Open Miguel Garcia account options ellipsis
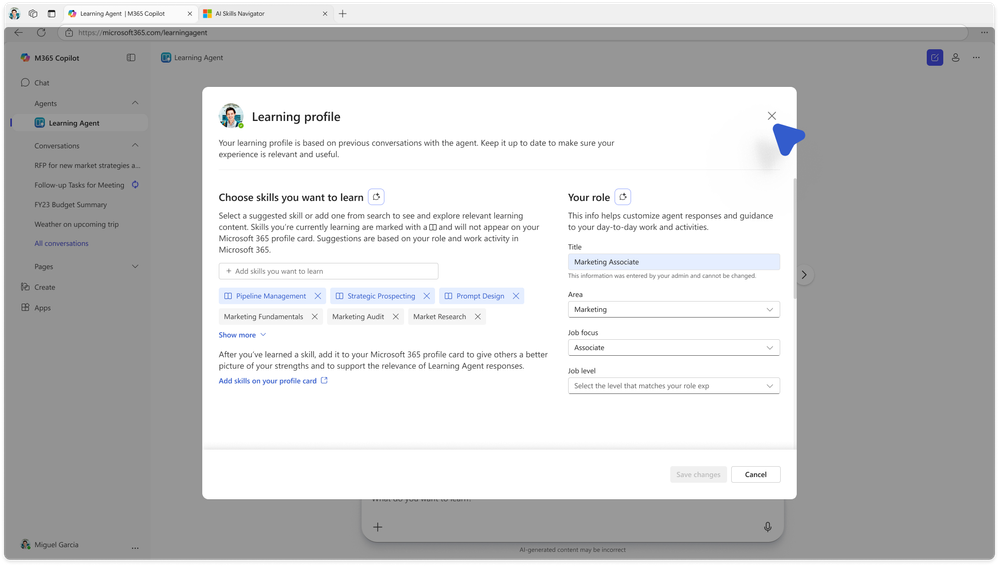 [x=135, y=548]
